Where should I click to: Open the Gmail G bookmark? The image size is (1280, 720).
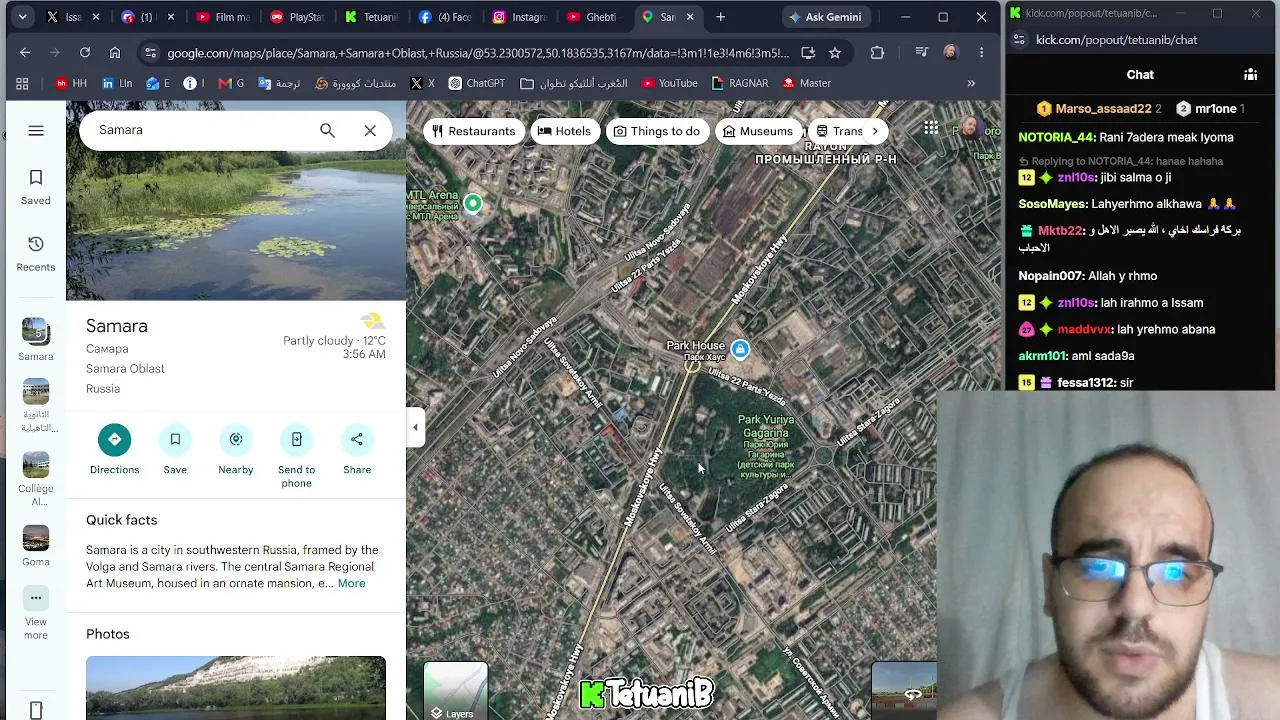coord(231,83)
